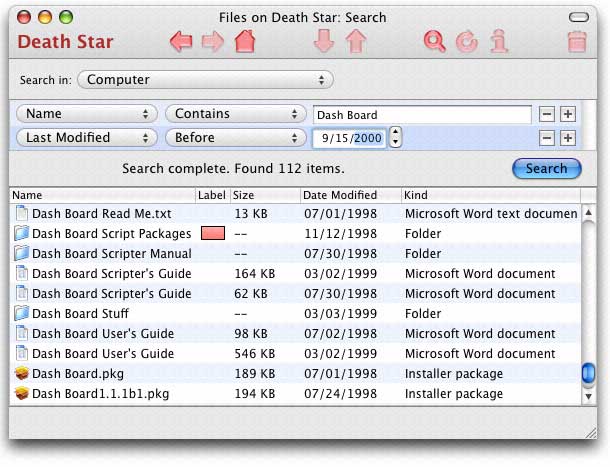Click the 03/03/1999 date cell
This screenshot has height=467, width=610.
(x=340, y=313)
